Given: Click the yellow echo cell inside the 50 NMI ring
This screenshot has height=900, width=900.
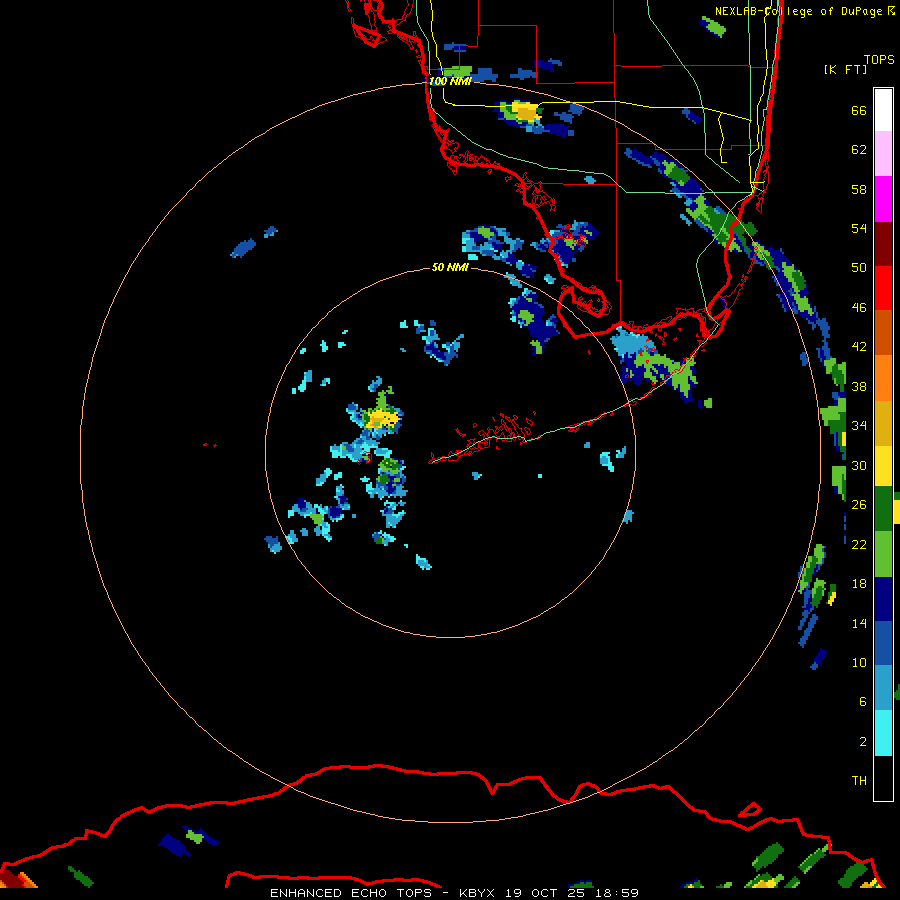Looking at the screenshot, I should (382, 419).
